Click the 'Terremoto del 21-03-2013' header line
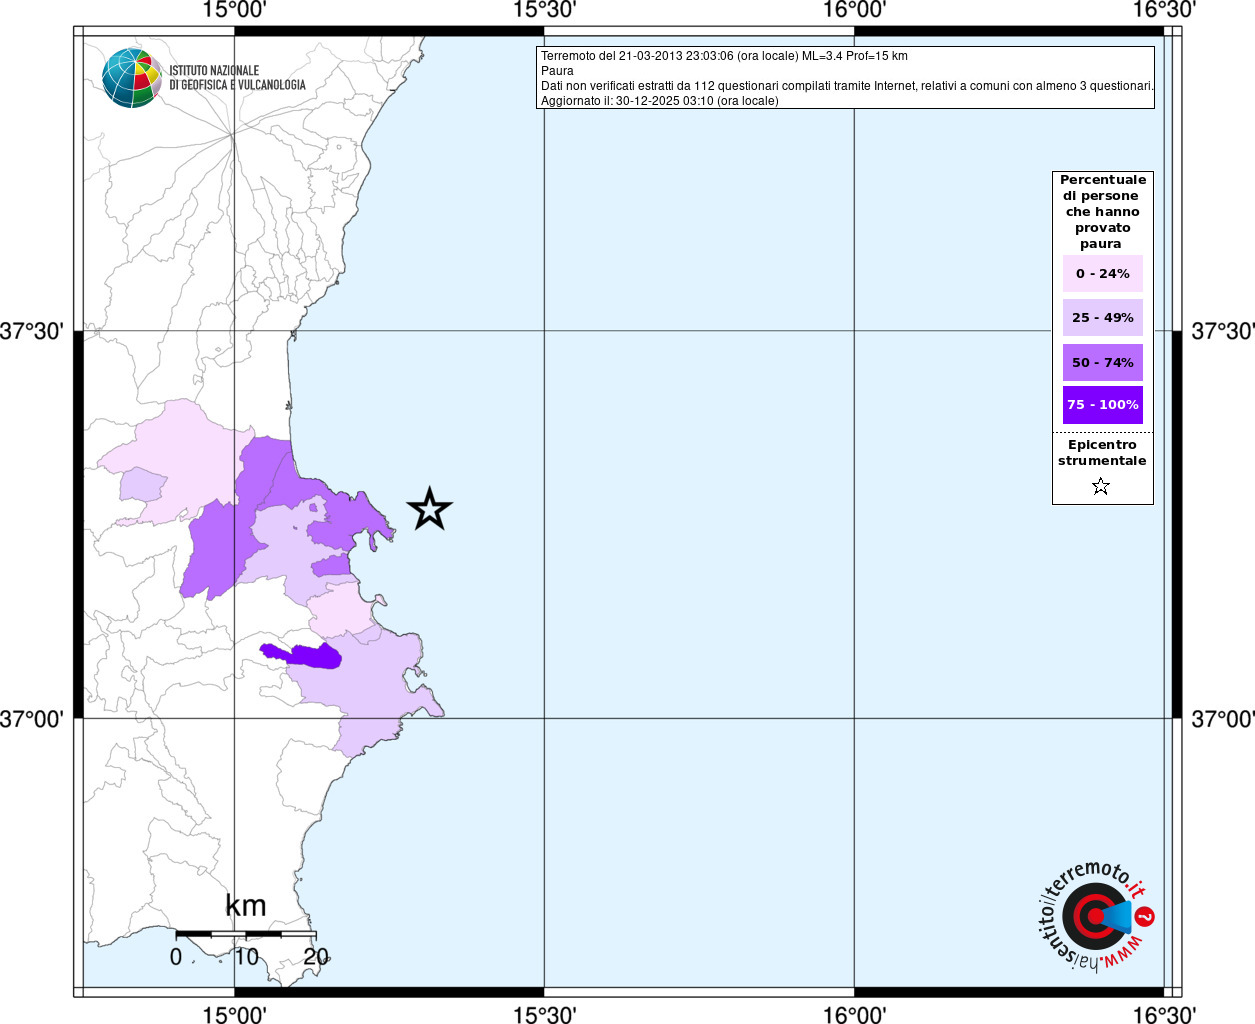This screenshot has width=1255, height=1024. click(x=724, y=56)
